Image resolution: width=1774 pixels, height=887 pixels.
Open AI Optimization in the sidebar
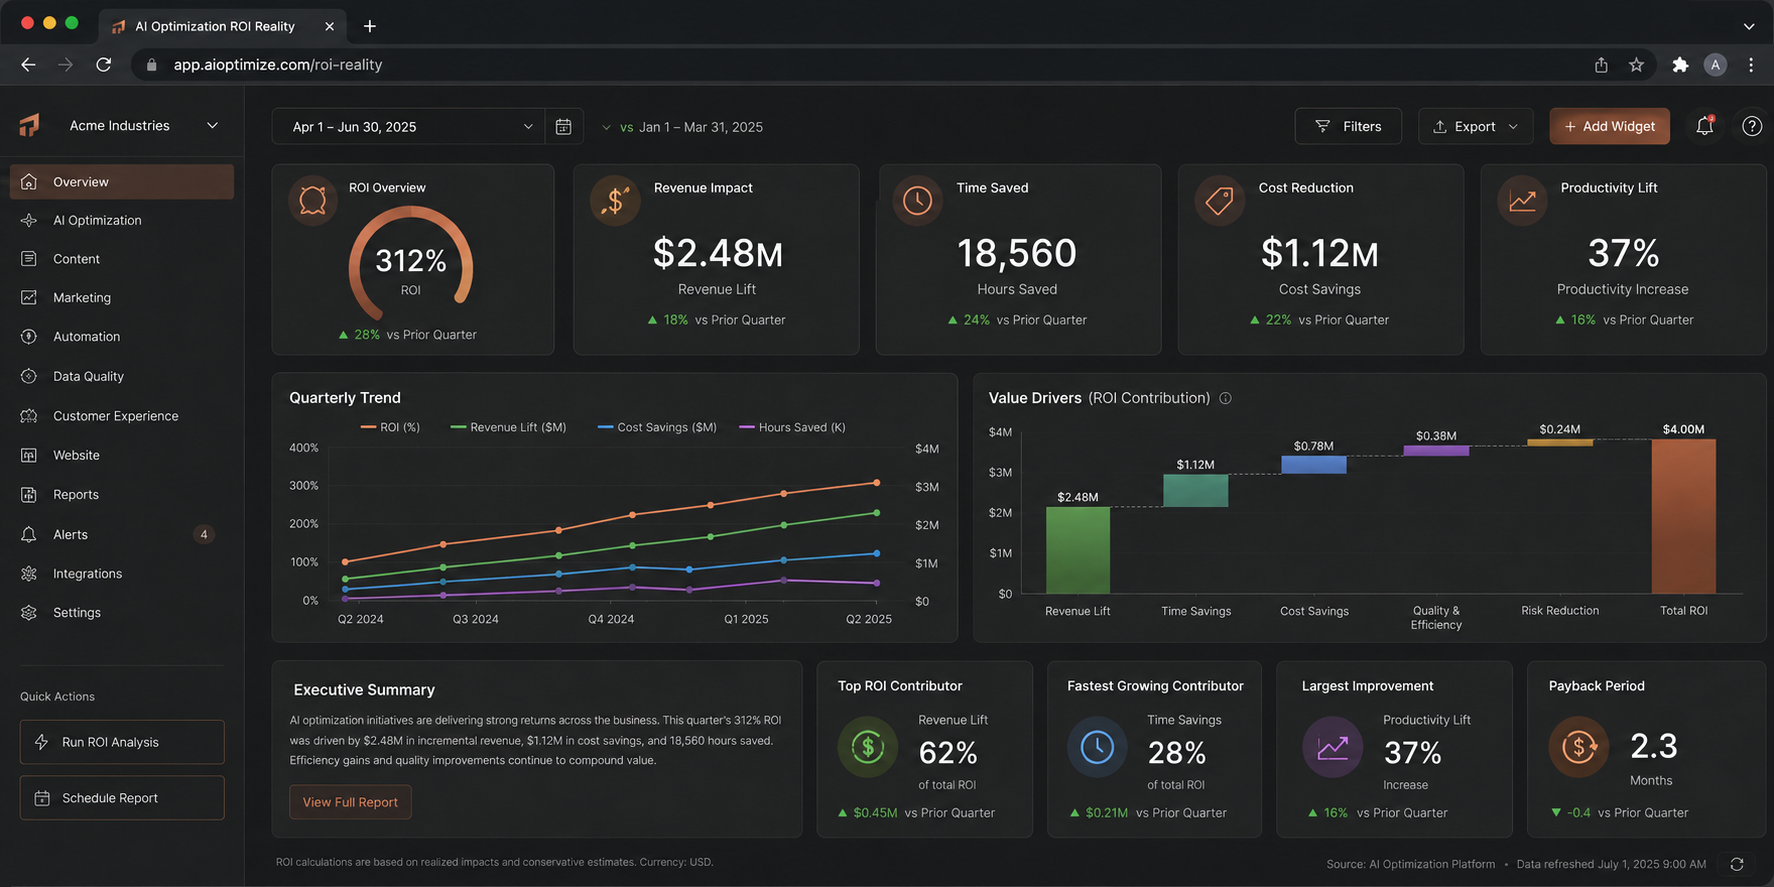[x=122, y=220]
